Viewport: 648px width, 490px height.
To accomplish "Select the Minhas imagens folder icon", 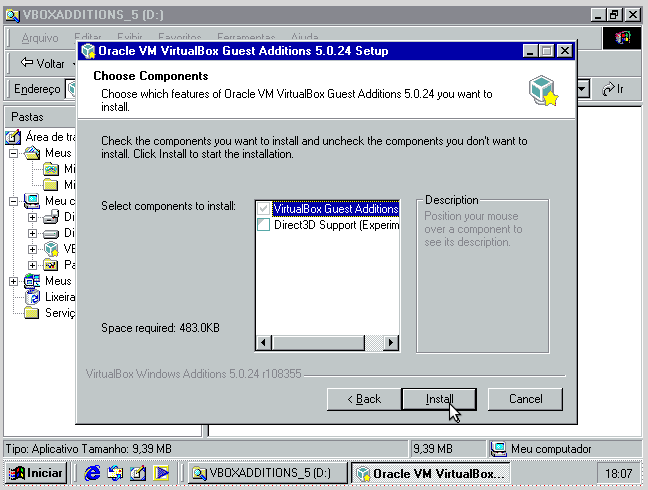I will point(51,169).
